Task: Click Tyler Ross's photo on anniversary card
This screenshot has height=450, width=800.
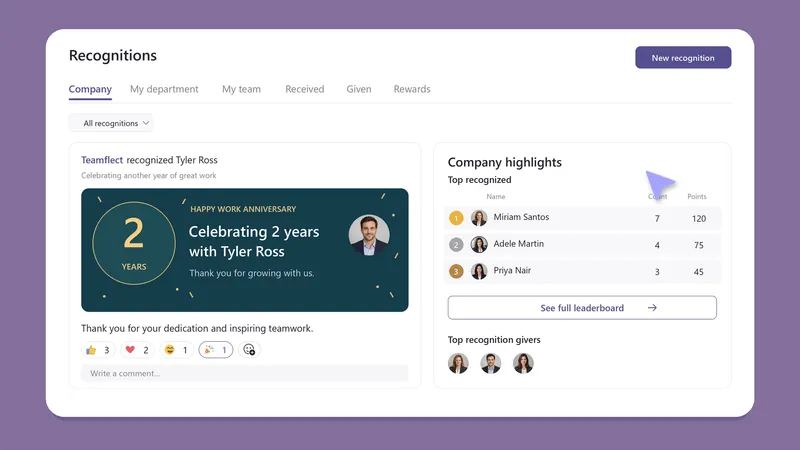Action: pos(369,235)
